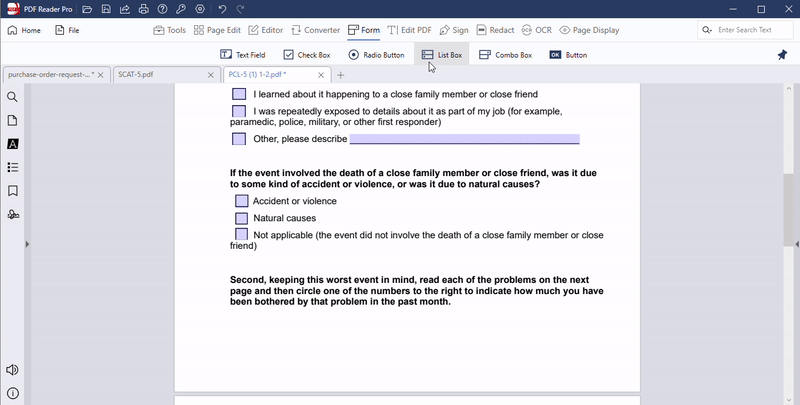Click scrollbar up arrow at top right

click(x=788, y=88)
